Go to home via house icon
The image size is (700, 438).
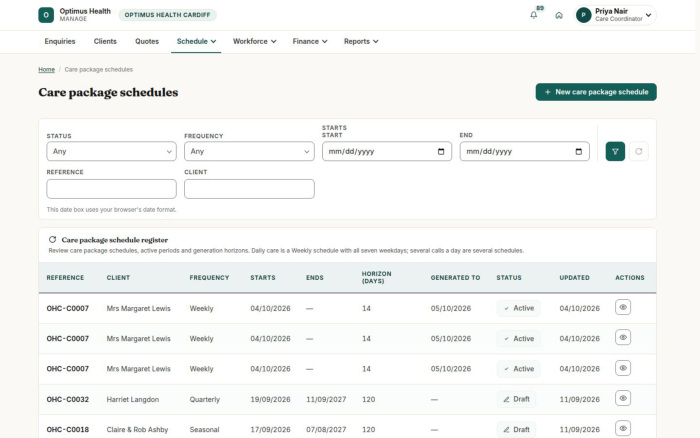point(559,15)
